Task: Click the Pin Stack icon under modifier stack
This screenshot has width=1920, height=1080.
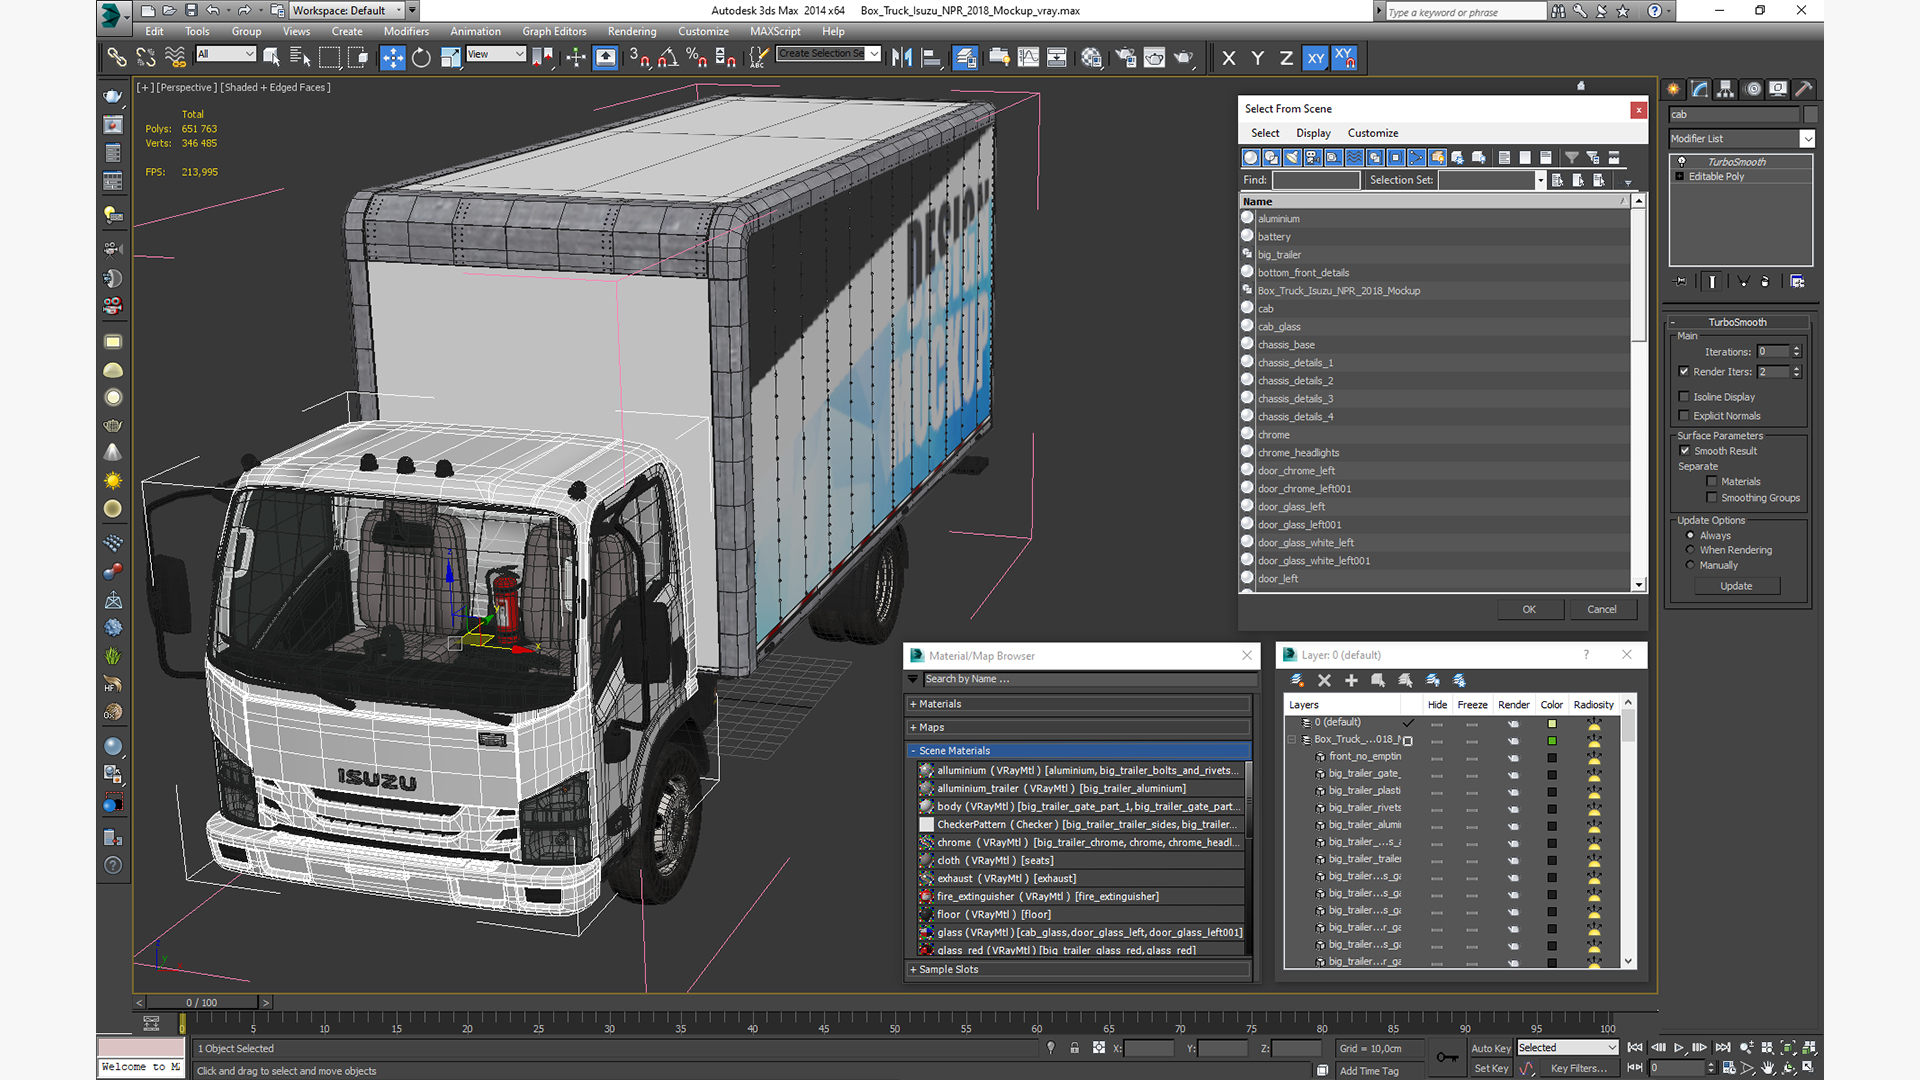Action: [1680, 282]
